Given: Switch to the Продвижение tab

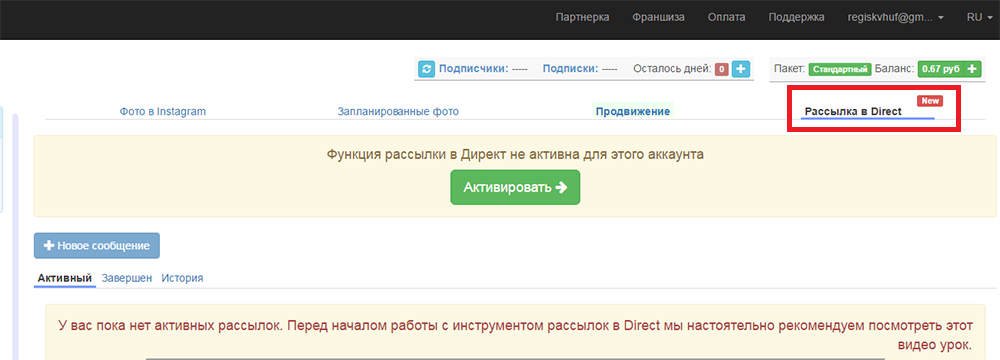Looking at the screenshot, I should pos(633,111).
